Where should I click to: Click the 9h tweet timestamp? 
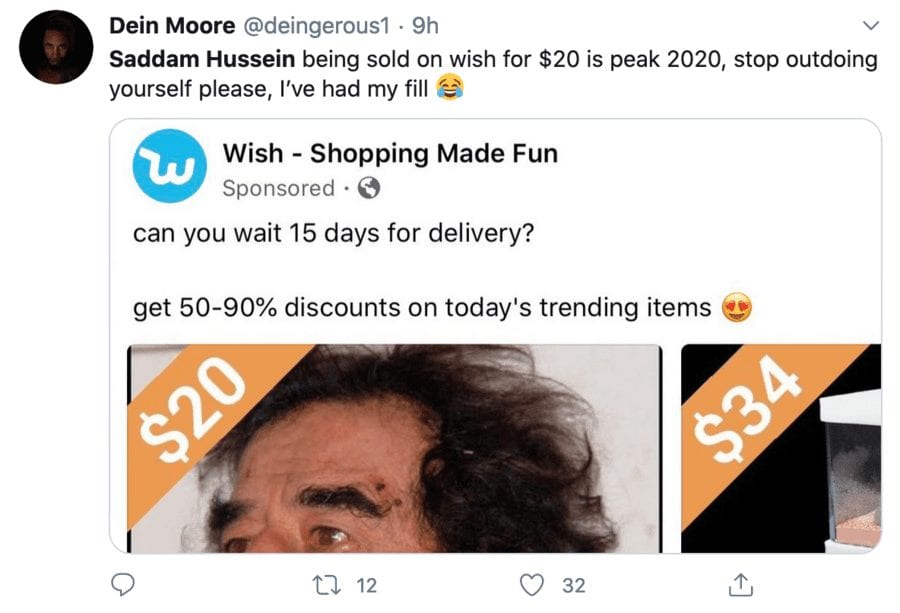[425, 23]
